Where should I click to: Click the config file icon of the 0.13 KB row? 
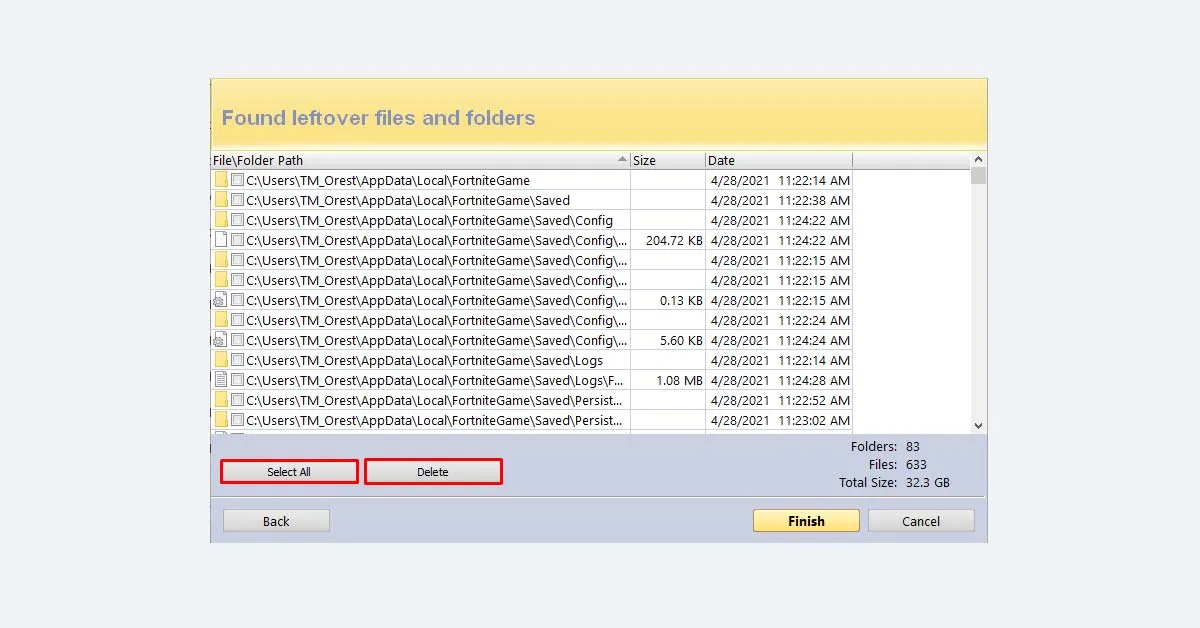(x=221, y=300)
